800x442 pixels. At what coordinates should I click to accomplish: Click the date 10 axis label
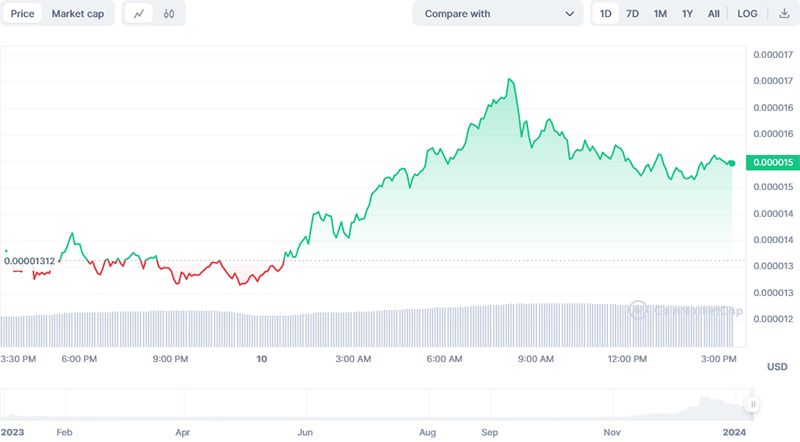coord(262,359)
